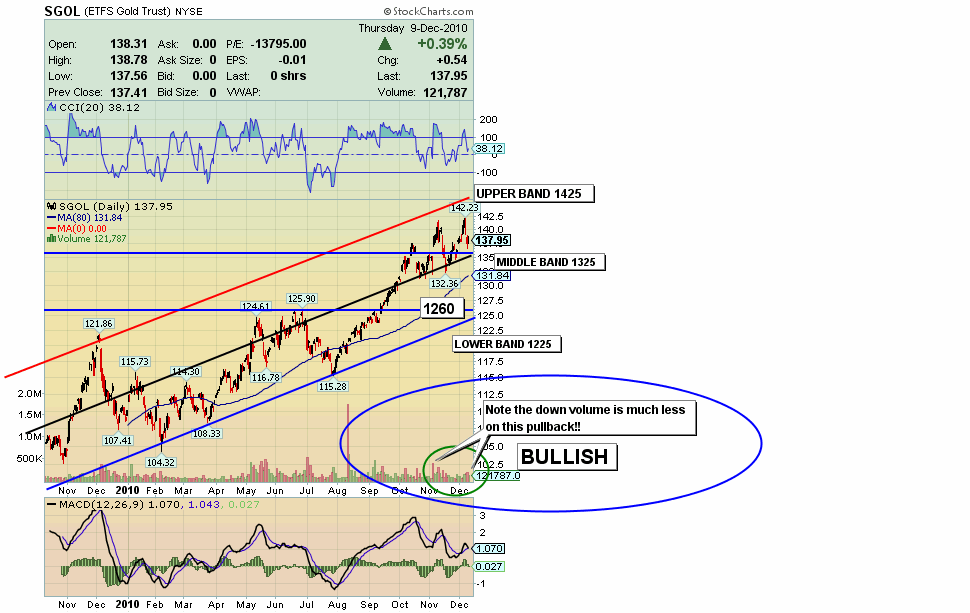The width and height of the screenshot is (970, 613).
Task: Click the MIDDLE BAND 1325 annotation label
Action: click(549, 262)
